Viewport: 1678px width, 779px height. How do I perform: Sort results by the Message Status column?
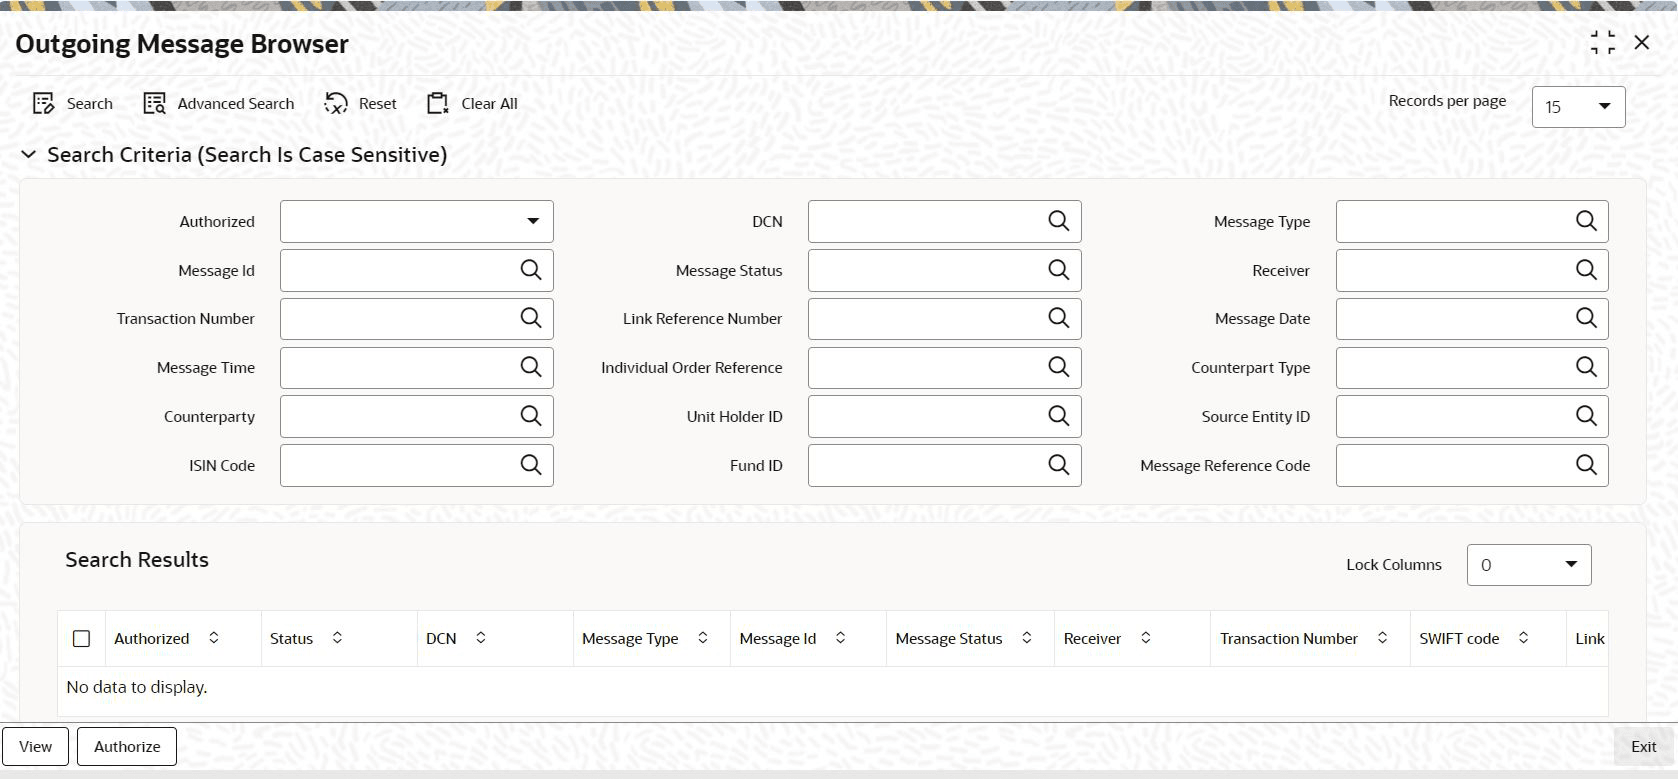pyautogui.click(x=1027, y=638)
